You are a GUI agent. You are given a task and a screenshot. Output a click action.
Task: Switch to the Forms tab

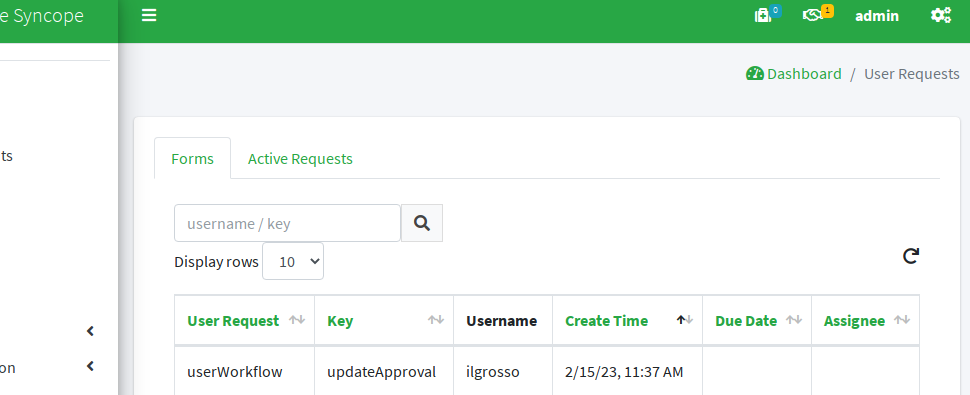tap(192, 158)
